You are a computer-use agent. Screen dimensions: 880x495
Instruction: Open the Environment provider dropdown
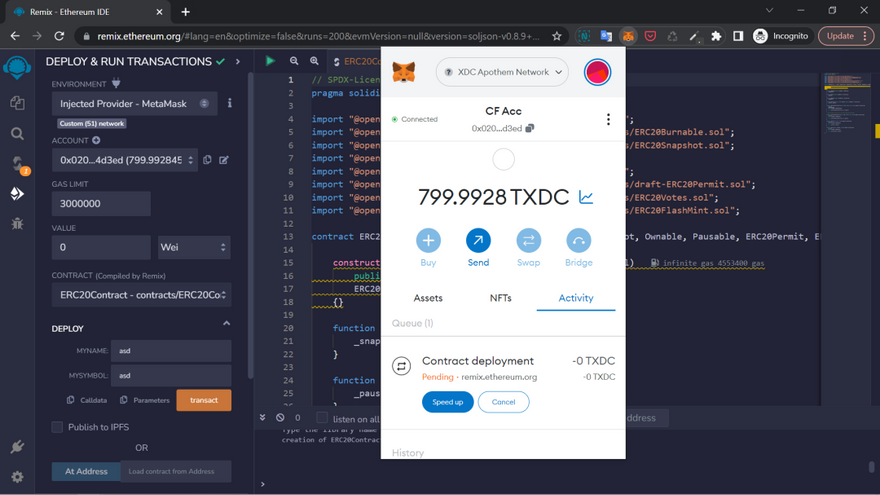(x=134, y=103)
